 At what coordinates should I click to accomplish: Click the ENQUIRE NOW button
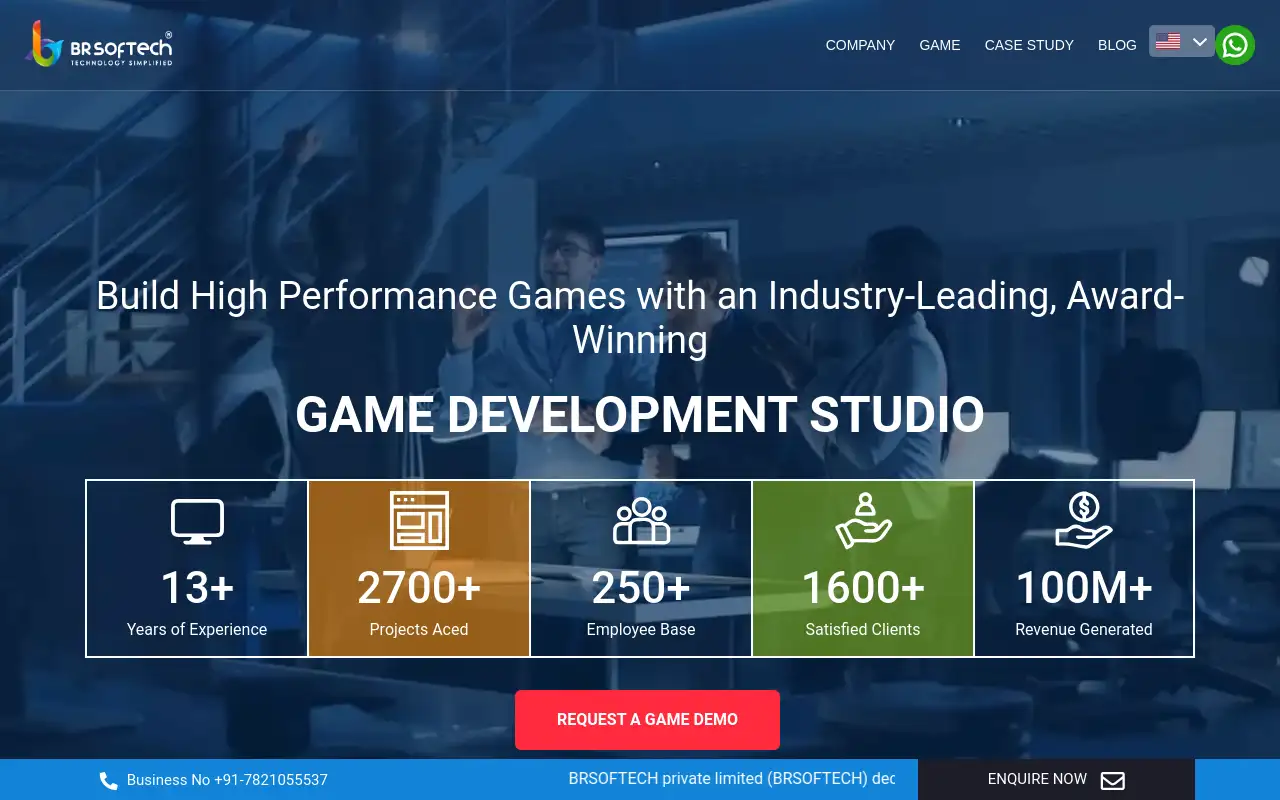point(1056,779)
